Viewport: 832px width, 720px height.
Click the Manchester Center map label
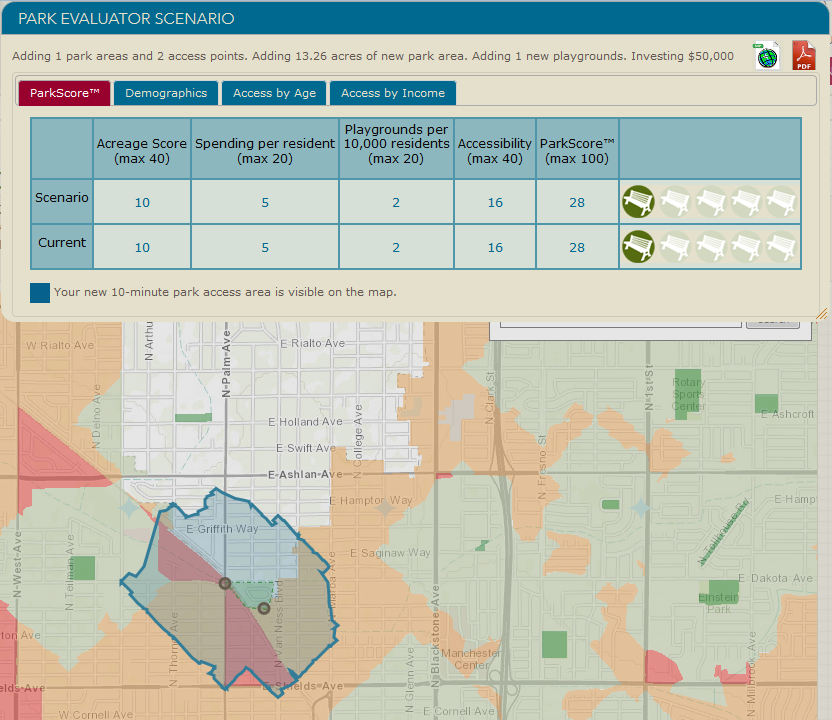pos(471,659)
